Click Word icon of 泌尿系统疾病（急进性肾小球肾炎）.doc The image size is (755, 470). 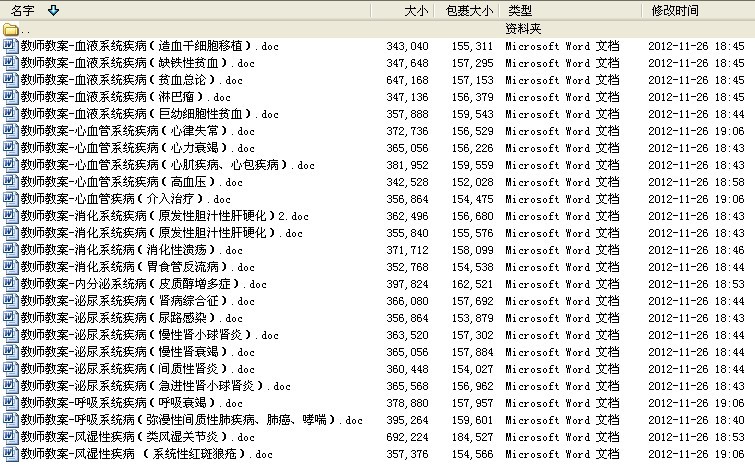click(11, 385)
